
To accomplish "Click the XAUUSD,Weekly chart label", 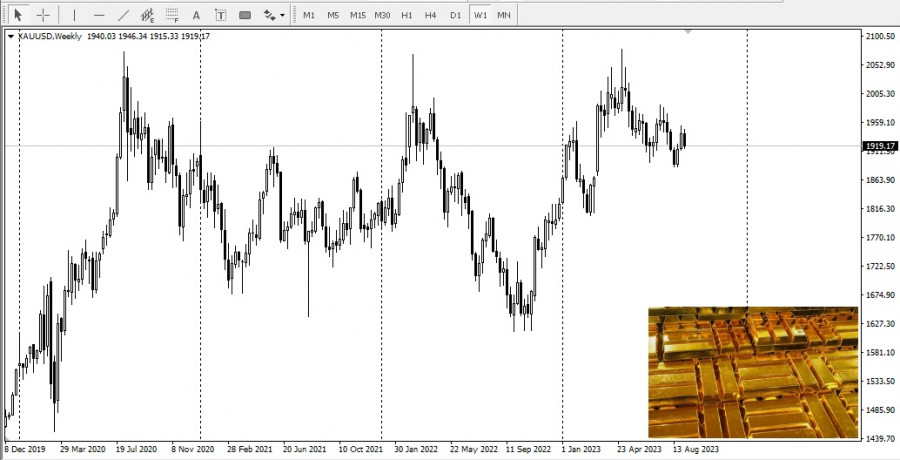I will (50, 36).
